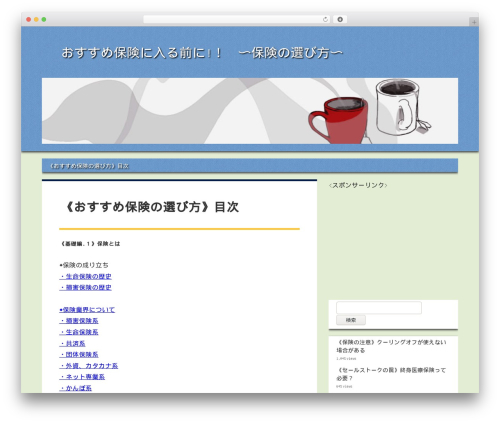Click the 検索 search button

[351, 320]
